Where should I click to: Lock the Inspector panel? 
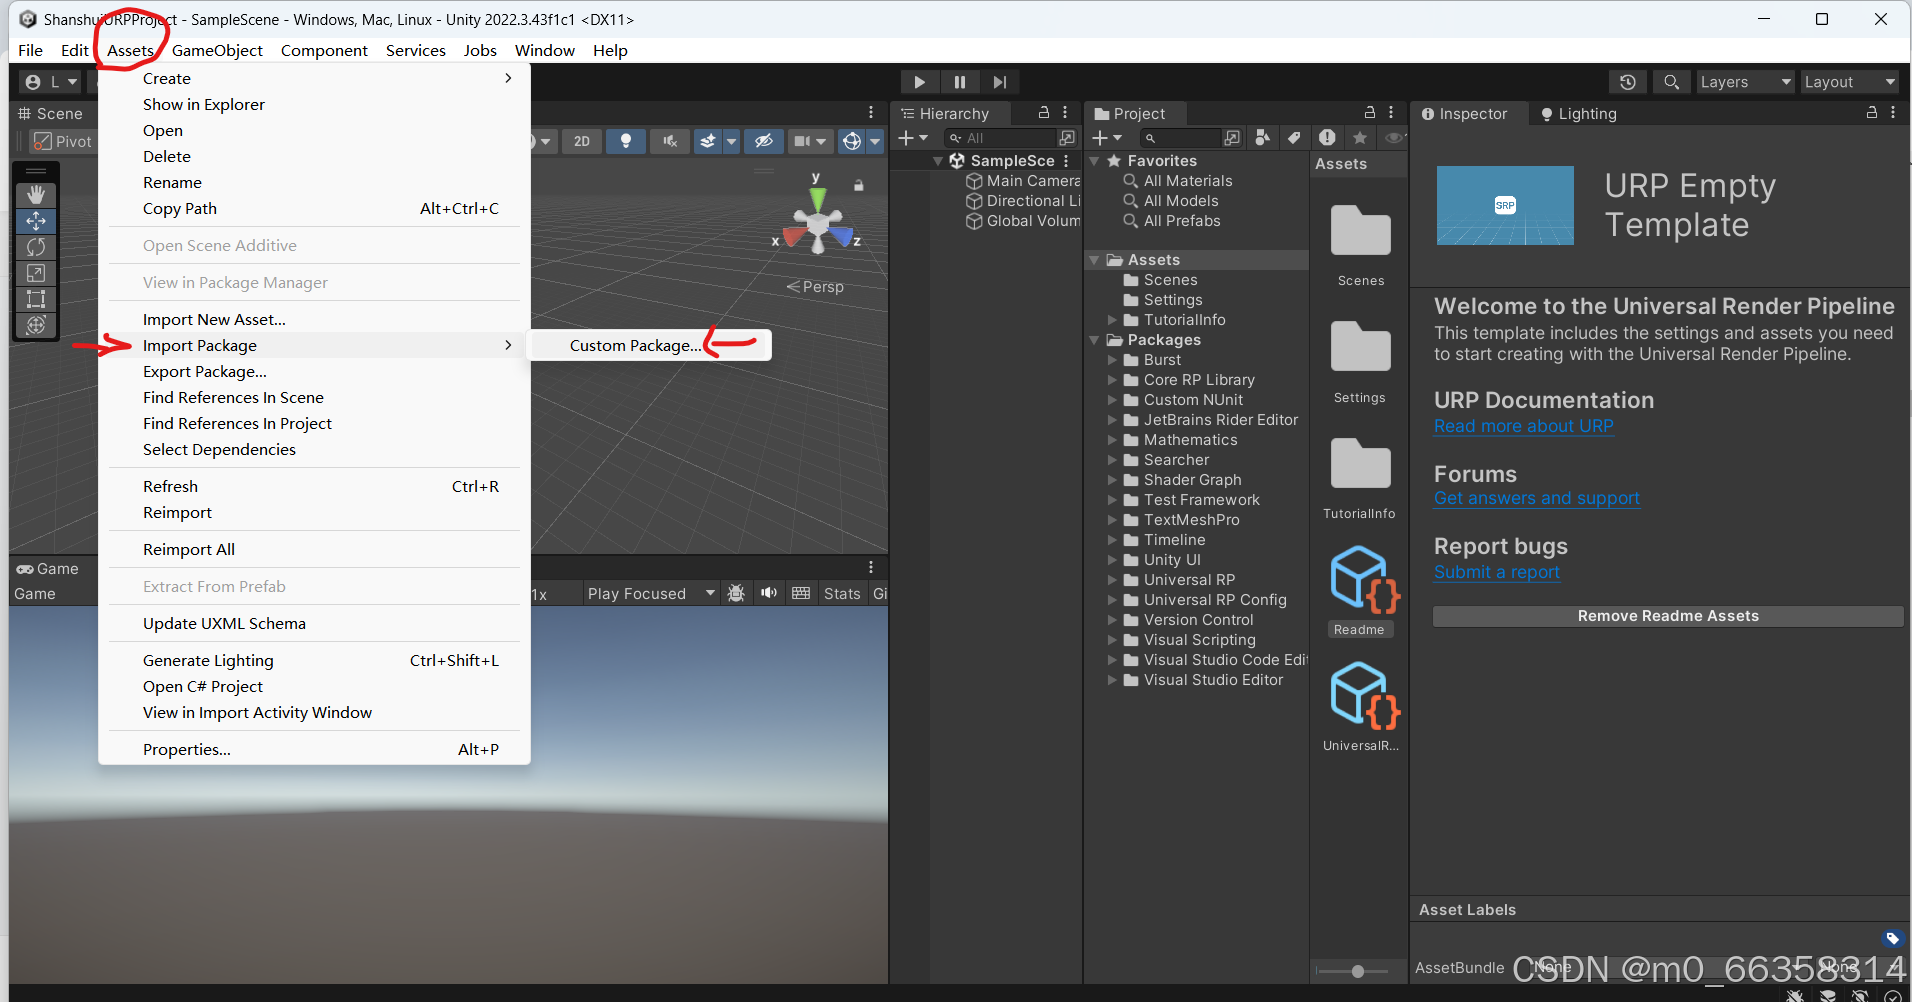coord(1872,113)
